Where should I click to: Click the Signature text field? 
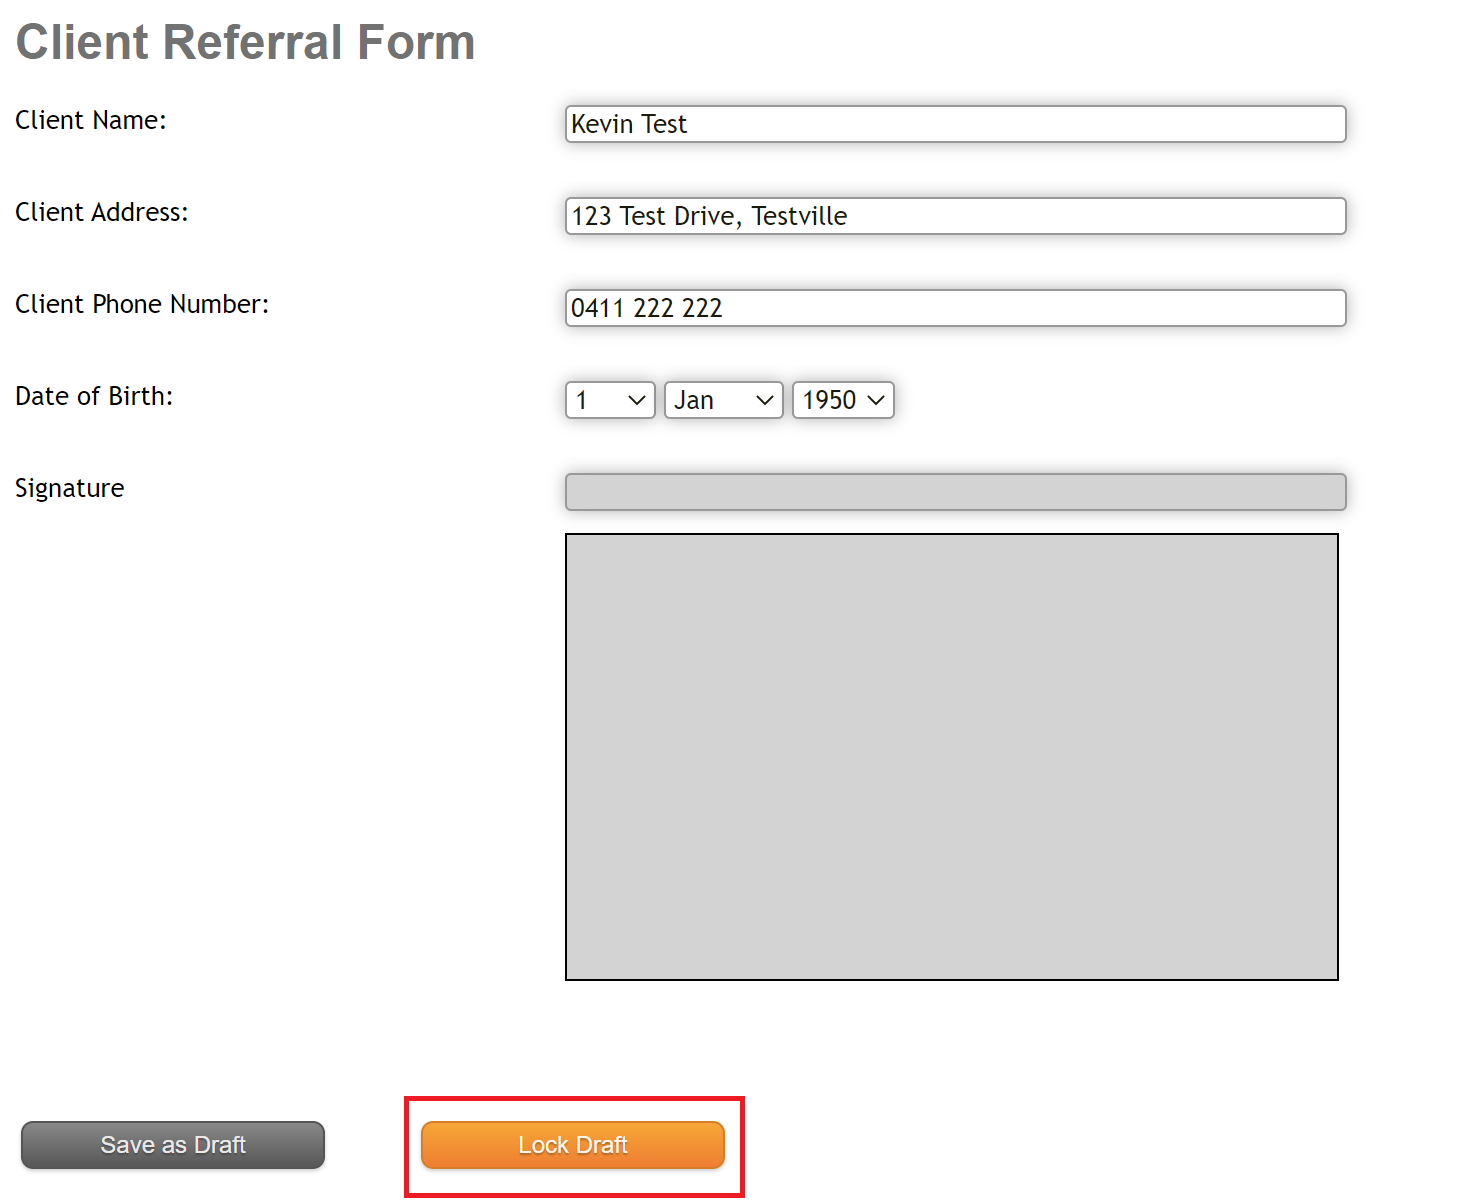tap(954, 491)
